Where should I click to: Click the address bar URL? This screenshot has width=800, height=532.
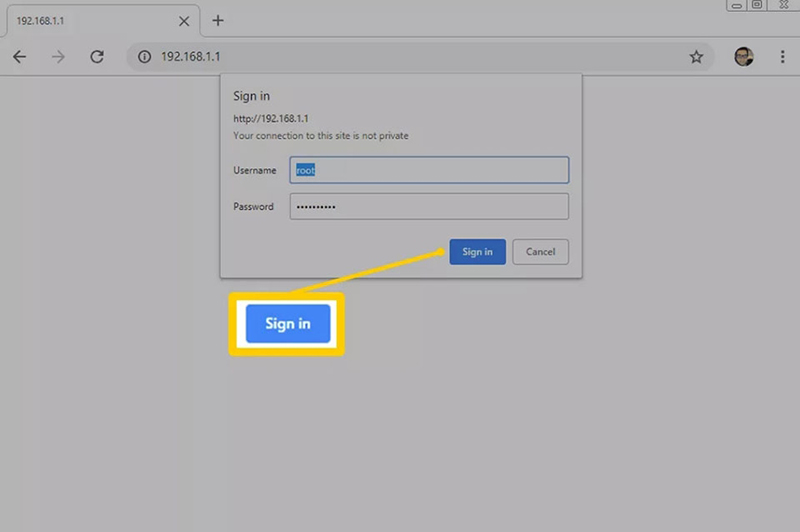coord(400,57)
